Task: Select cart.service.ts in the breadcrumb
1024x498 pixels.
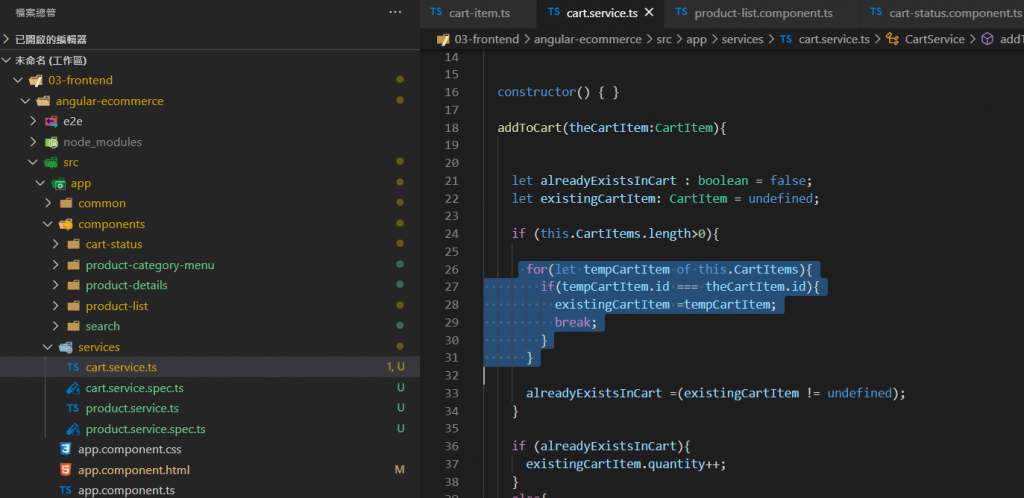Action: (834, 39)
